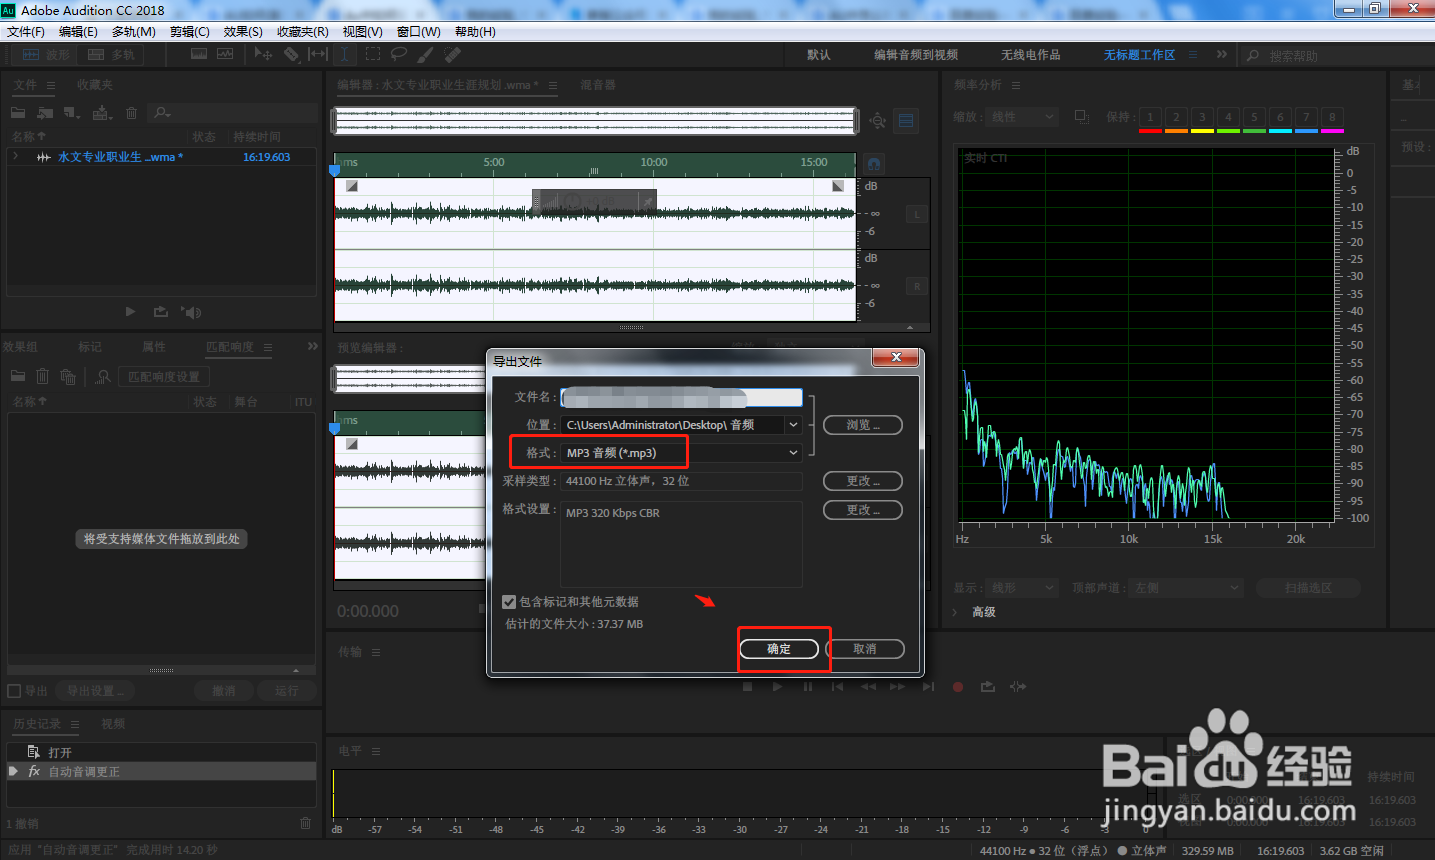Click Insert into Multitrack icon

(x=102, y=113)
